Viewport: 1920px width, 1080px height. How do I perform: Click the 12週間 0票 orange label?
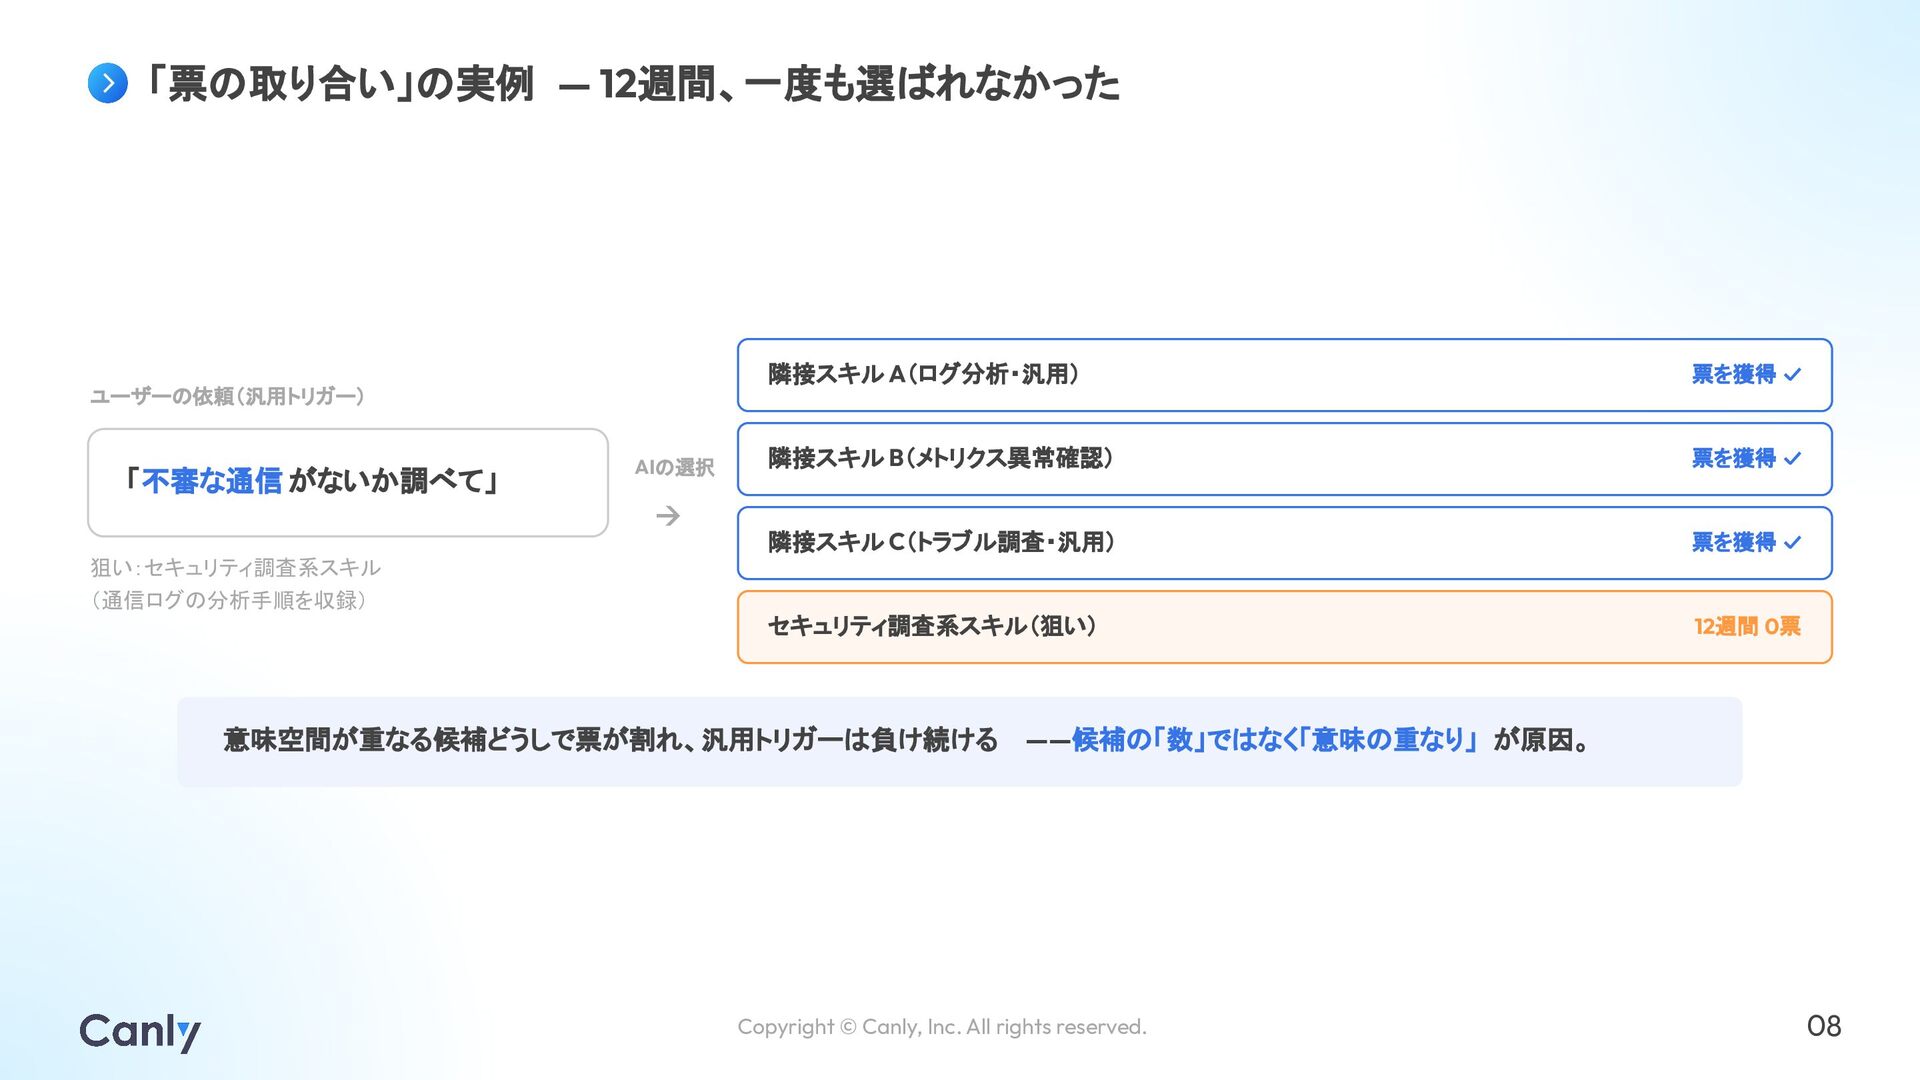1747,627
